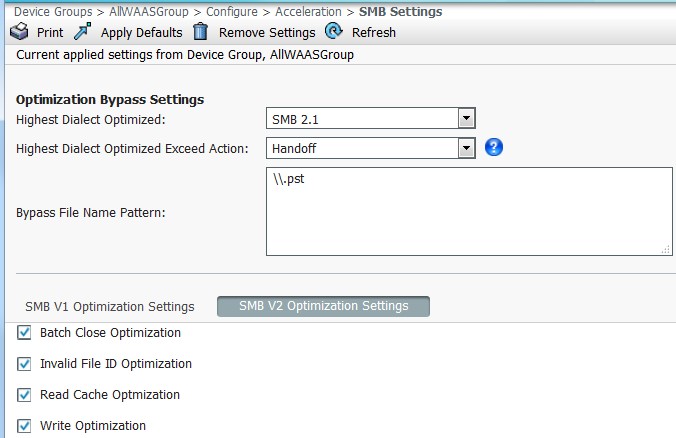The width and height of the screenshot is (676, 438).
Task: Click the Apply Defaults pin icon
Action: pyautogui.click(x=83, y=32)
